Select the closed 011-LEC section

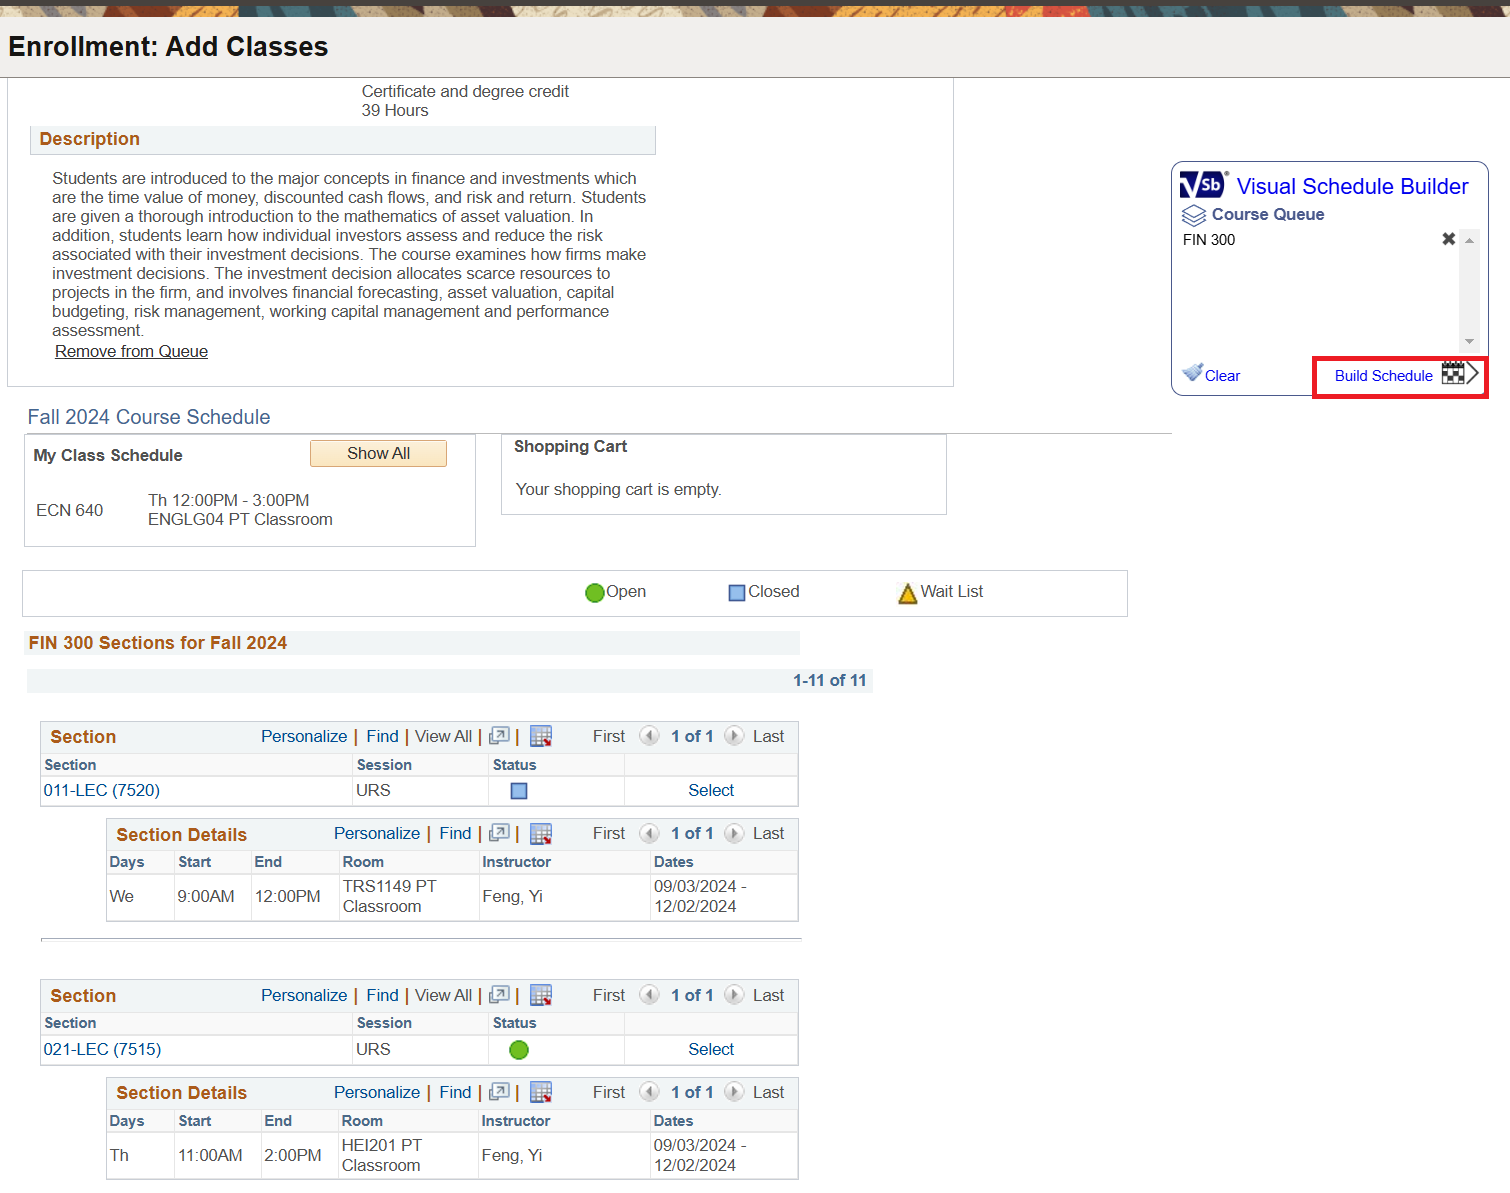pyautogui.click(x=711, y=790)
